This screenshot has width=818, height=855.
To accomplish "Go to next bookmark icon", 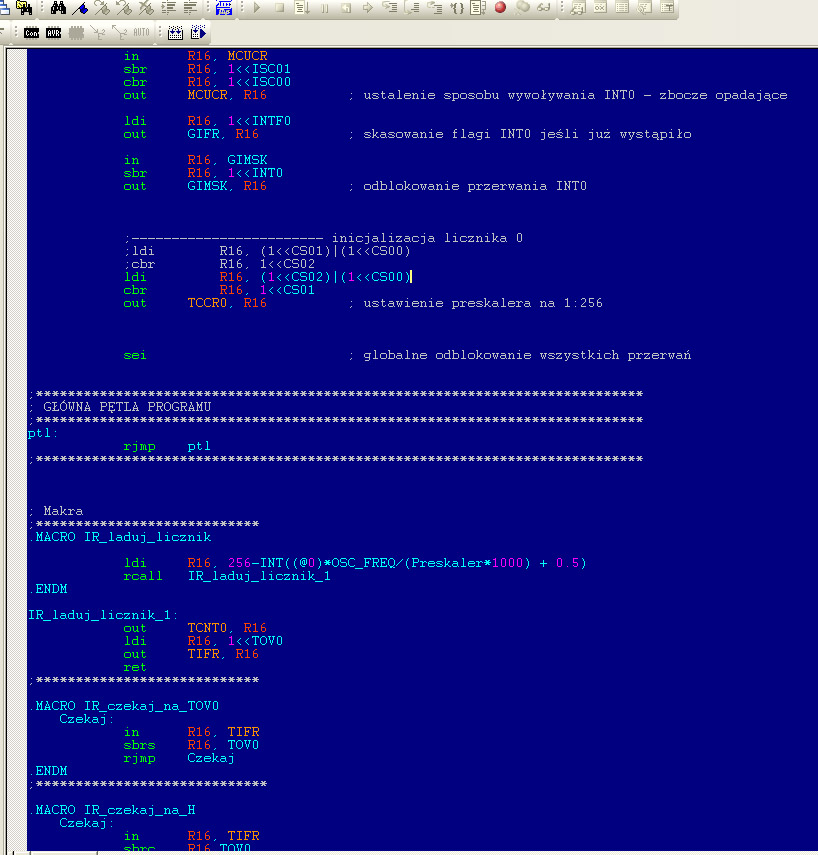I will [102, 8].
